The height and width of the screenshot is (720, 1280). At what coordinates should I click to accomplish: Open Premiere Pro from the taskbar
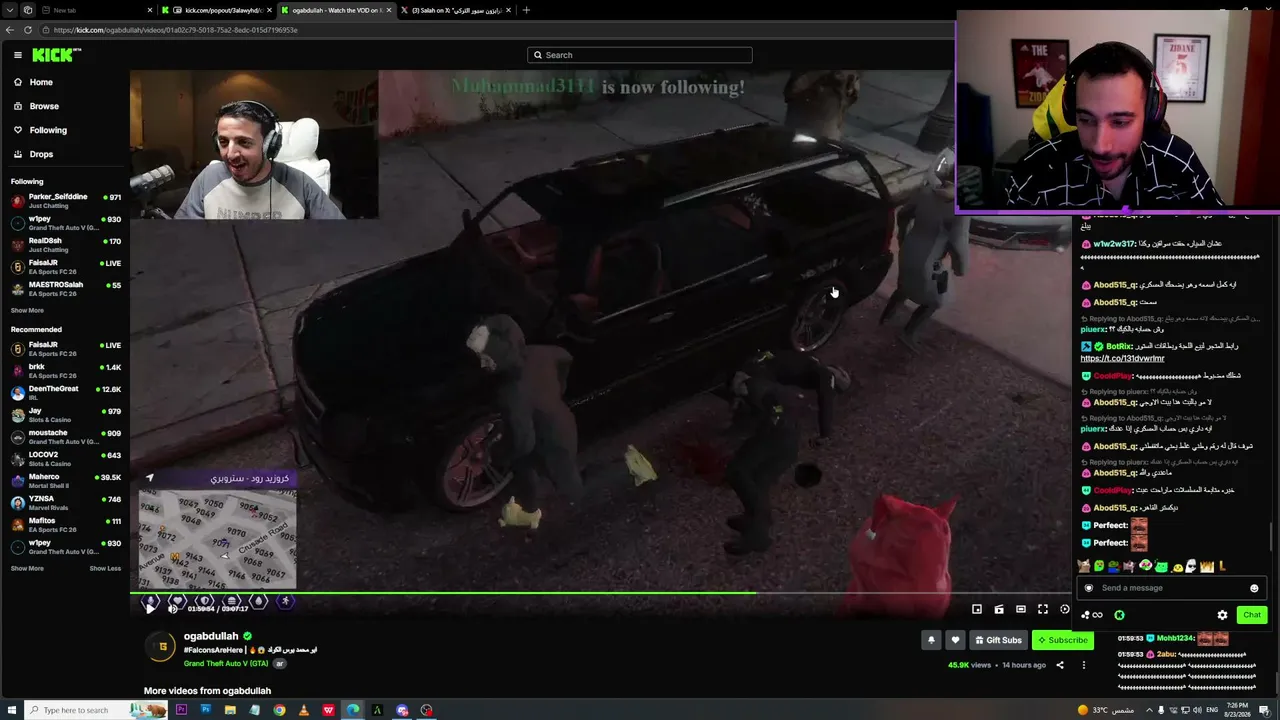click(181, 710)
